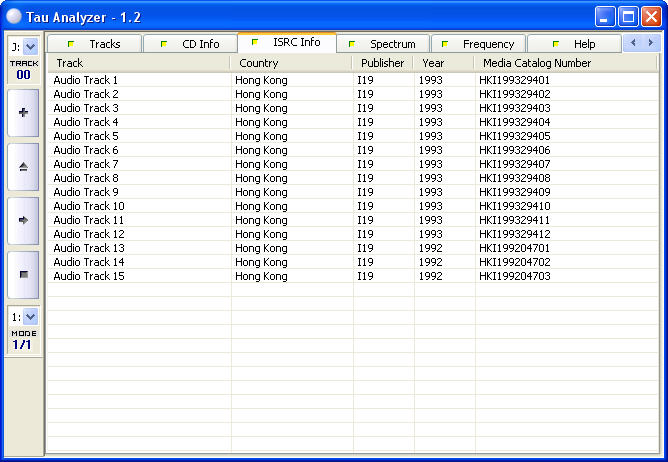Sort by the Year column header
This screenshot has width=668, height=462.
point(443,63)
